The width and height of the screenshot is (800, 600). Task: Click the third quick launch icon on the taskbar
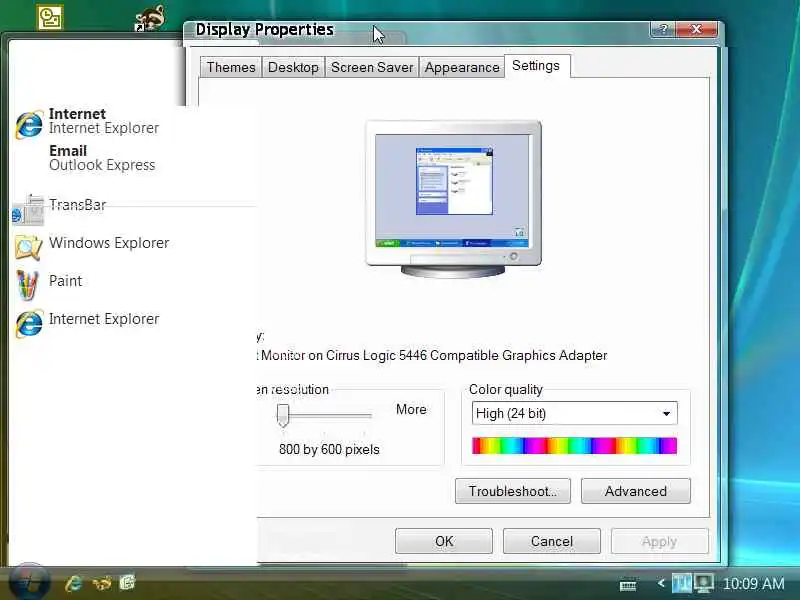tap(127, 582)
